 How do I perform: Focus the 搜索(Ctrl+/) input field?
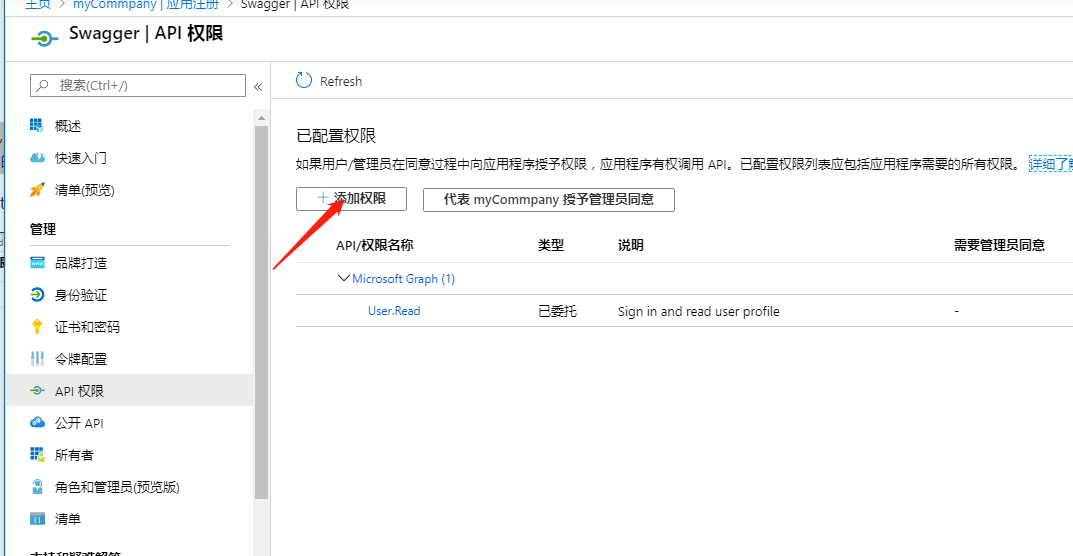[x=138, y=86]
